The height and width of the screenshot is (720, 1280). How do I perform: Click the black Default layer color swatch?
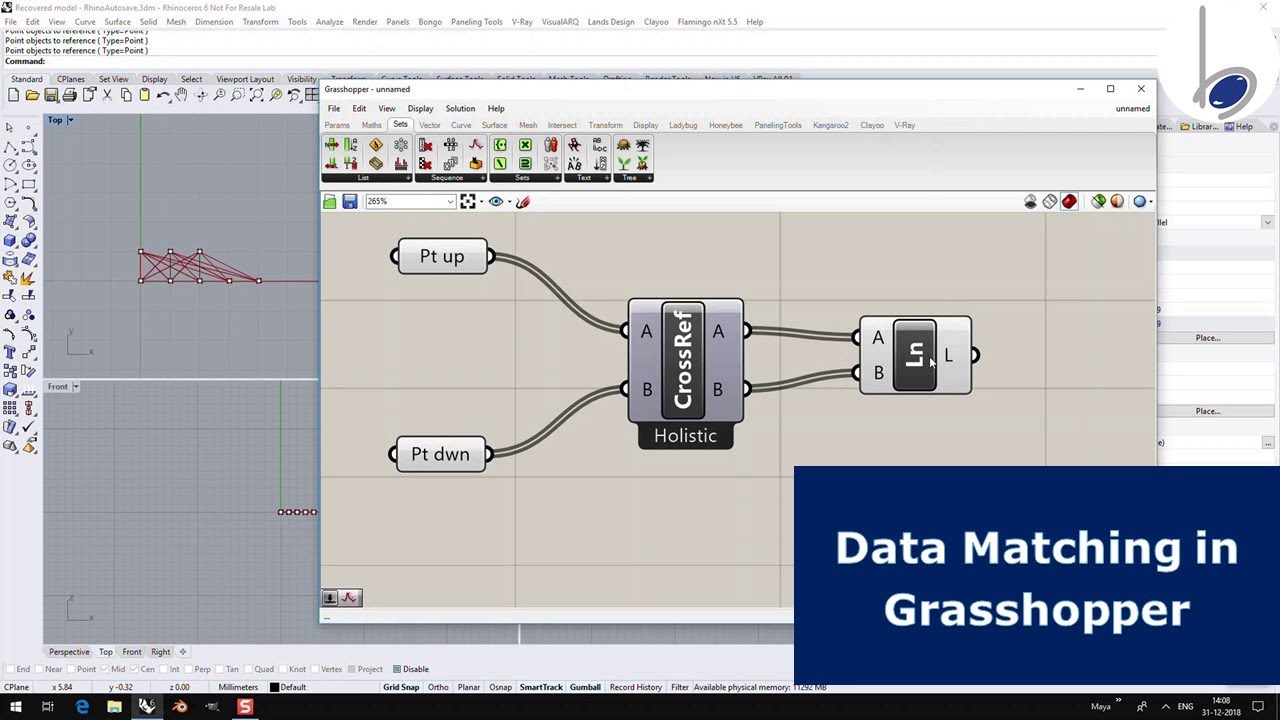[x=275, y=687]
